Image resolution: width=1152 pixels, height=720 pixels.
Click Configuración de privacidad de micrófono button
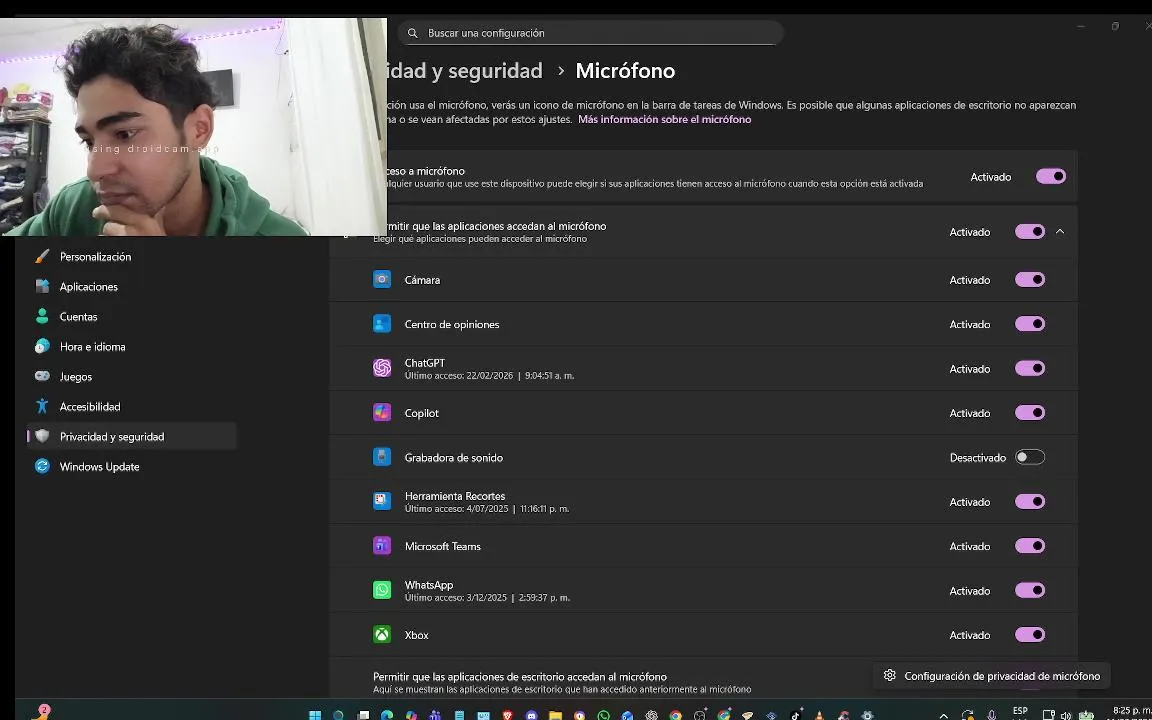[991, 676]
